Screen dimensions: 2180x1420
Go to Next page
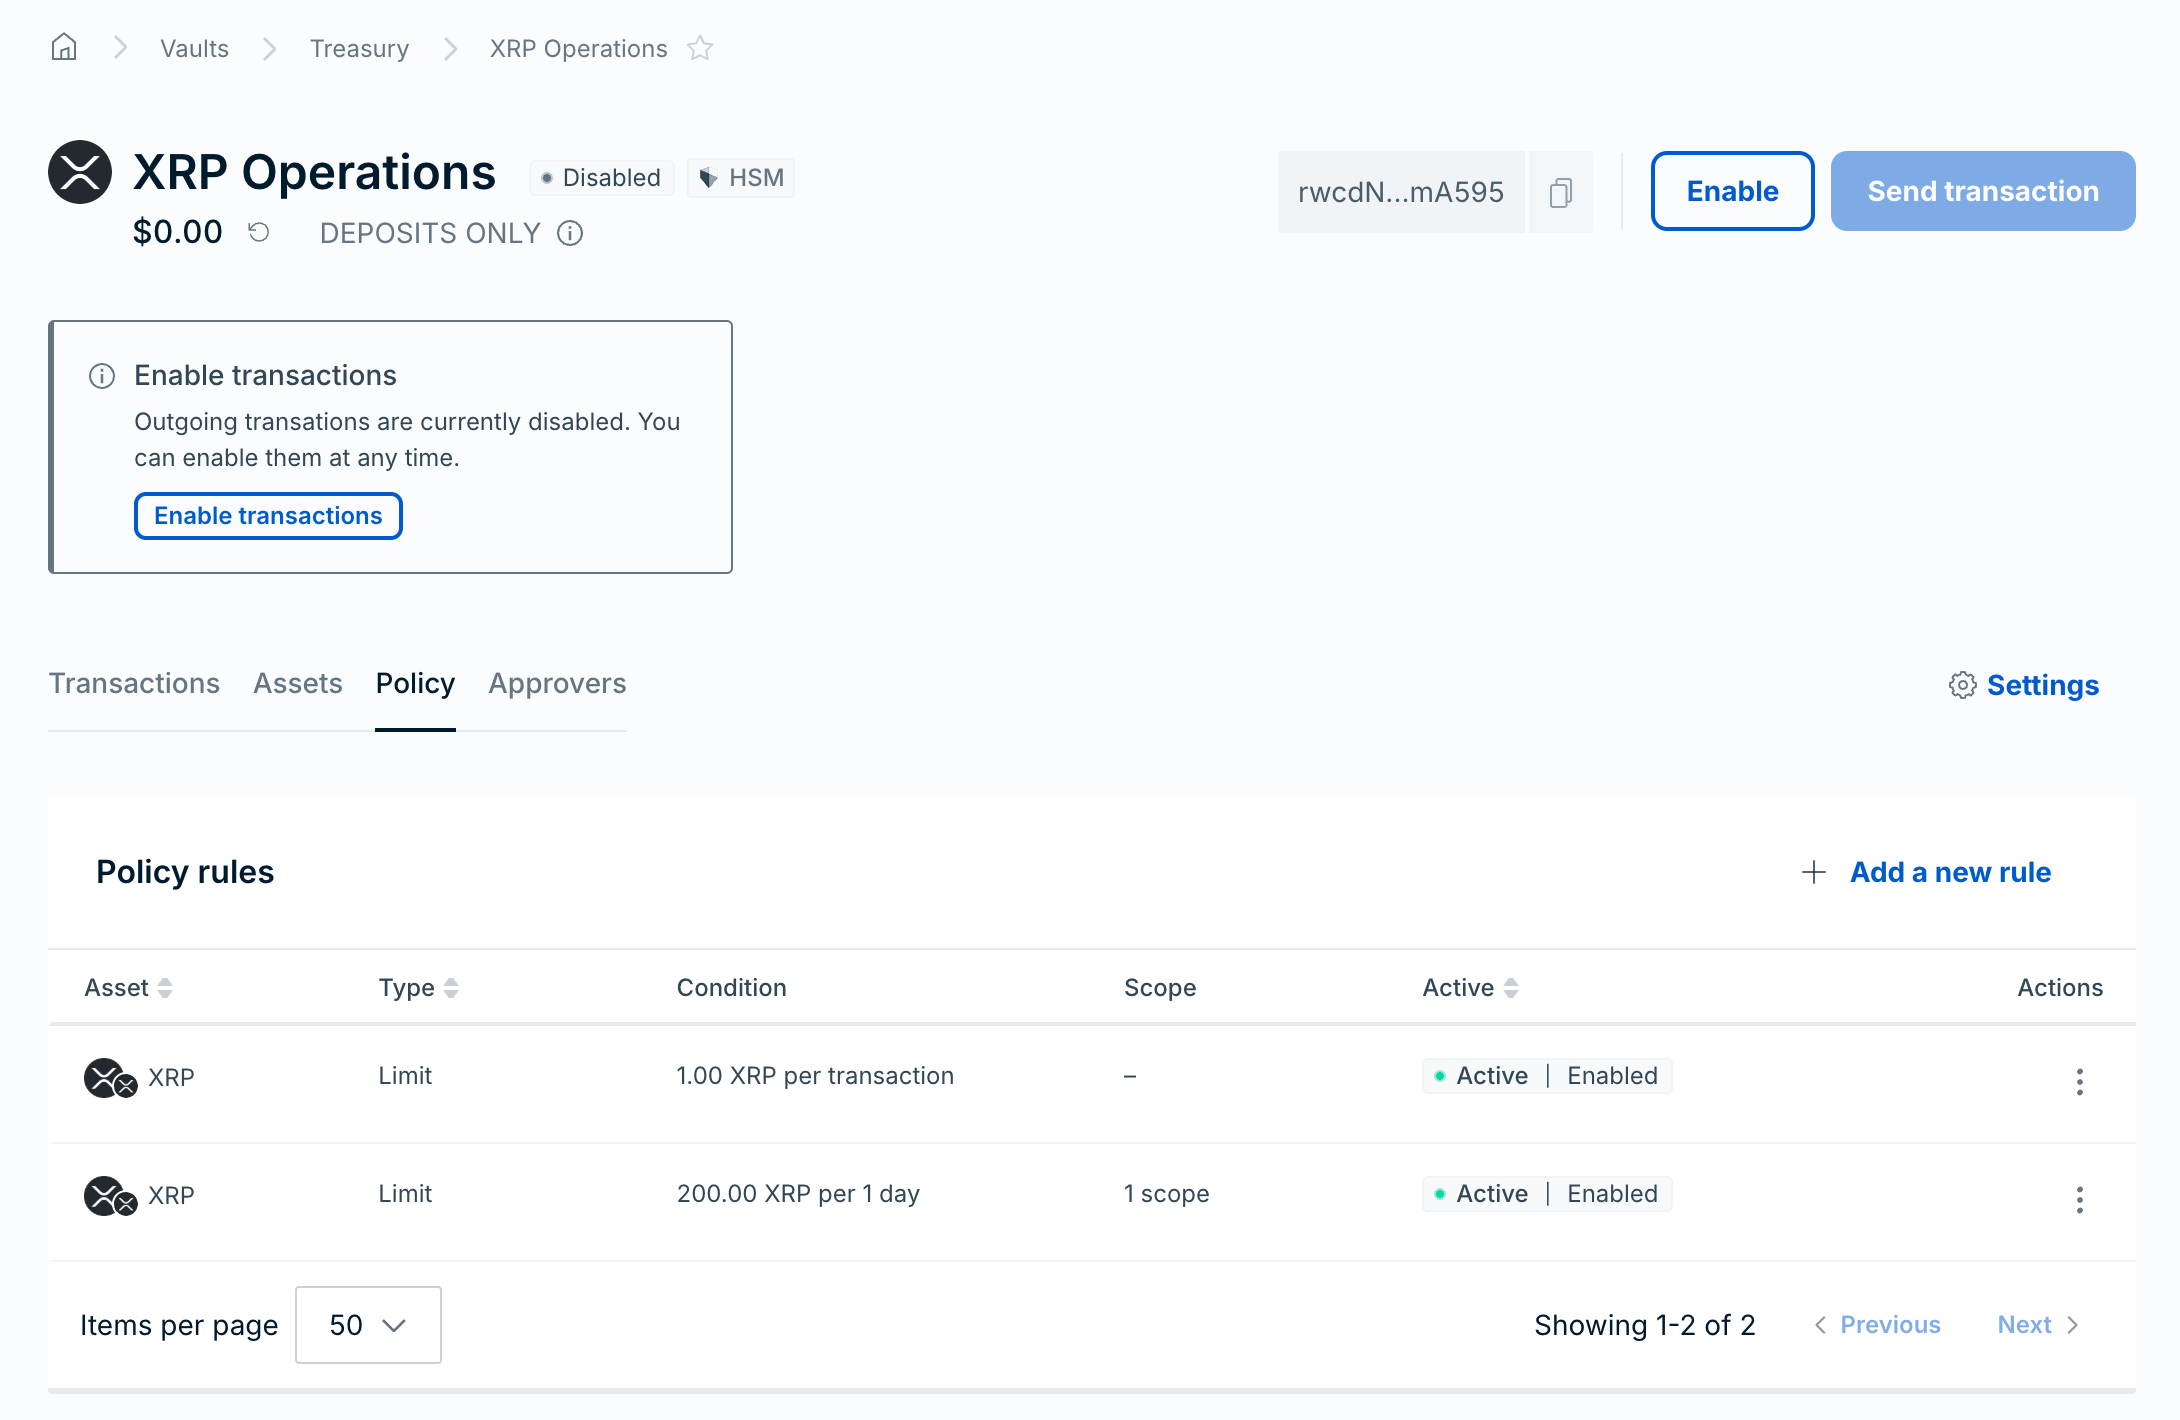point(2038,1325)
